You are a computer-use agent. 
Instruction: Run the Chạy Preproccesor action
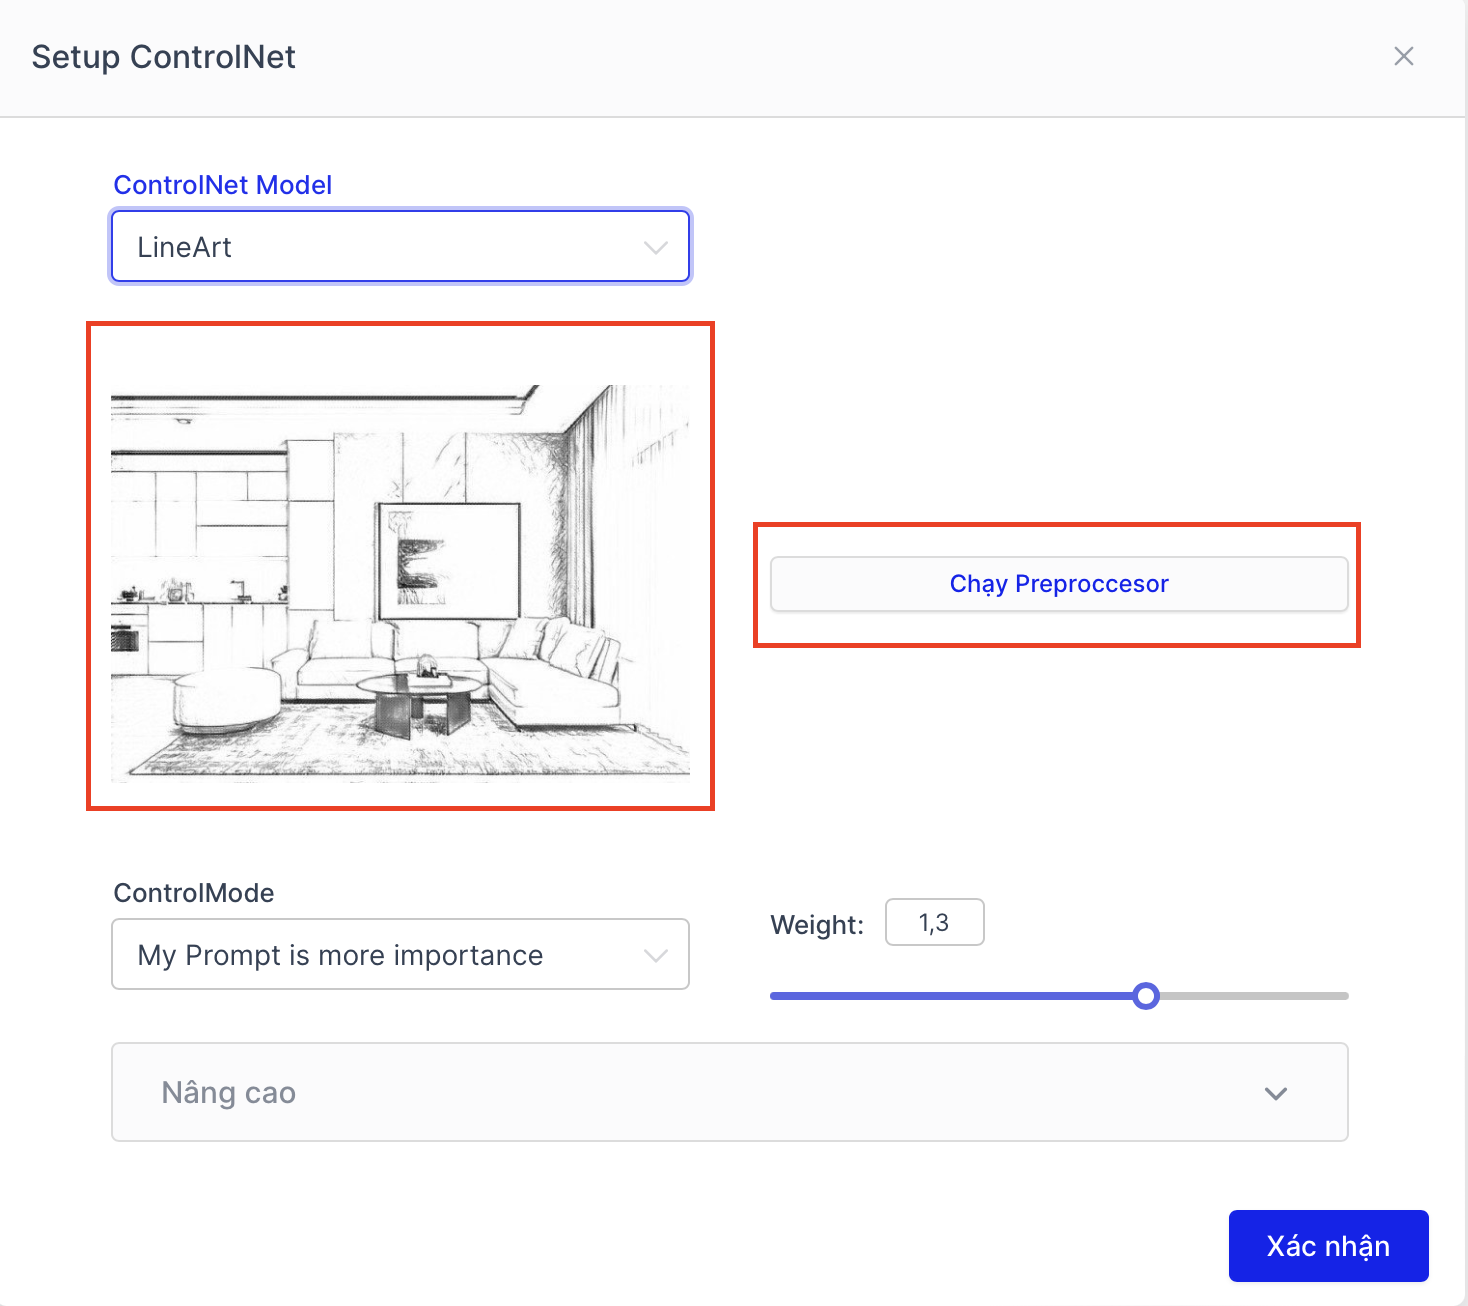pyautogui.click(x=1058, y=583)
